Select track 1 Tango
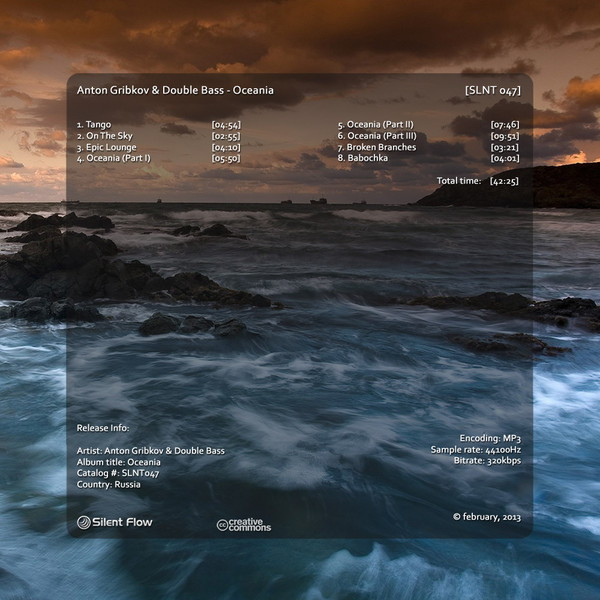 point(98,124)
